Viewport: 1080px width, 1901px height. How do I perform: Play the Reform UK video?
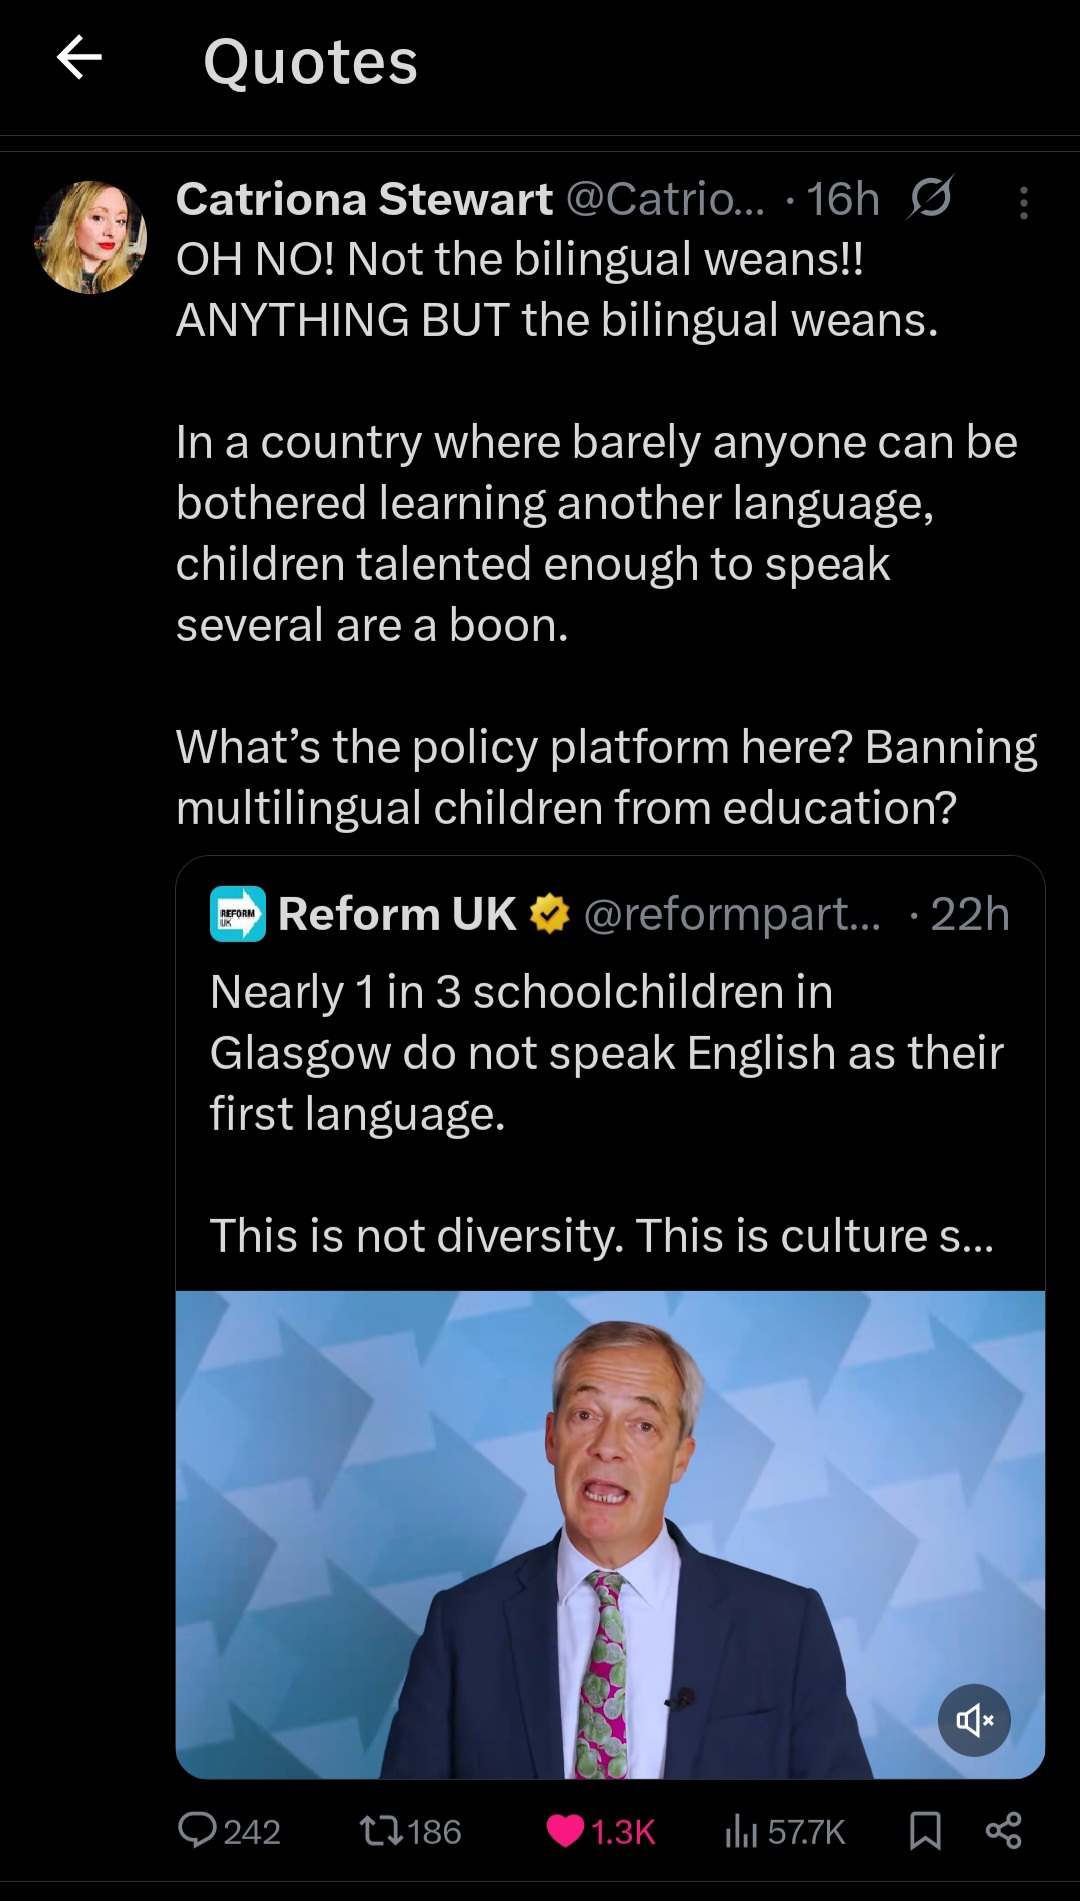(x=610, y=1534)
